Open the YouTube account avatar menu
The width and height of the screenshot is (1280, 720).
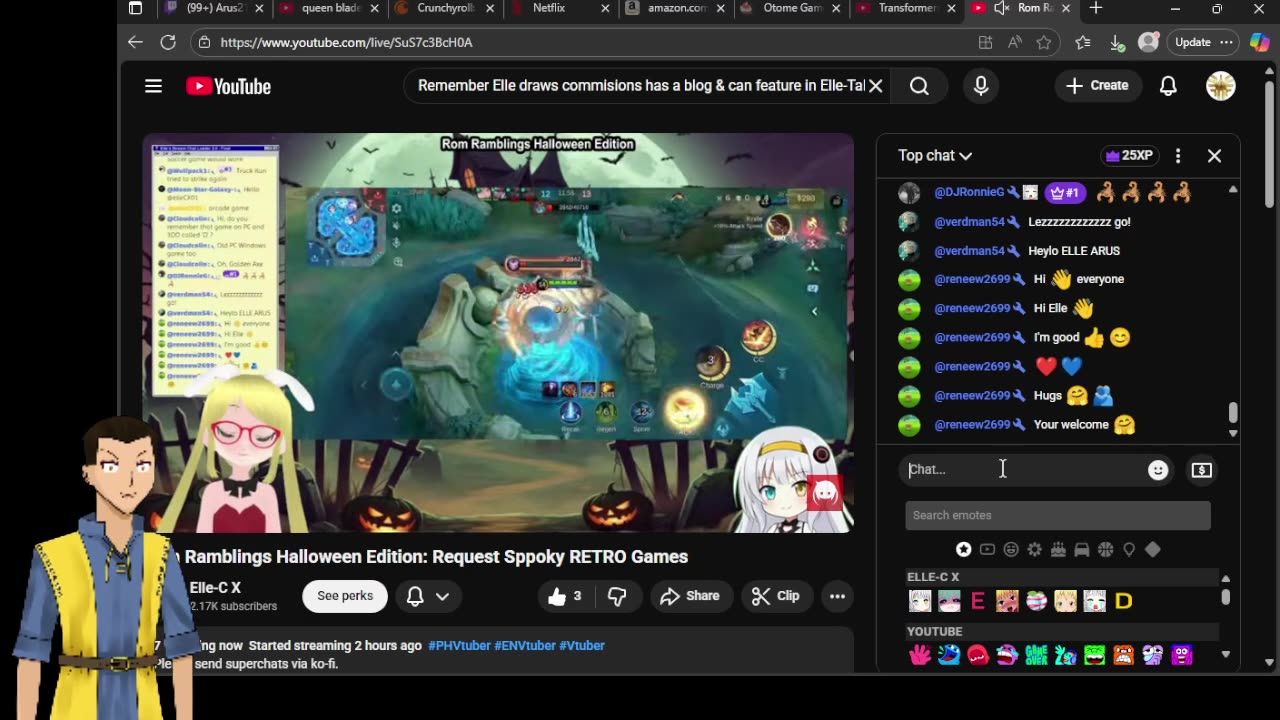(1221, 86)
